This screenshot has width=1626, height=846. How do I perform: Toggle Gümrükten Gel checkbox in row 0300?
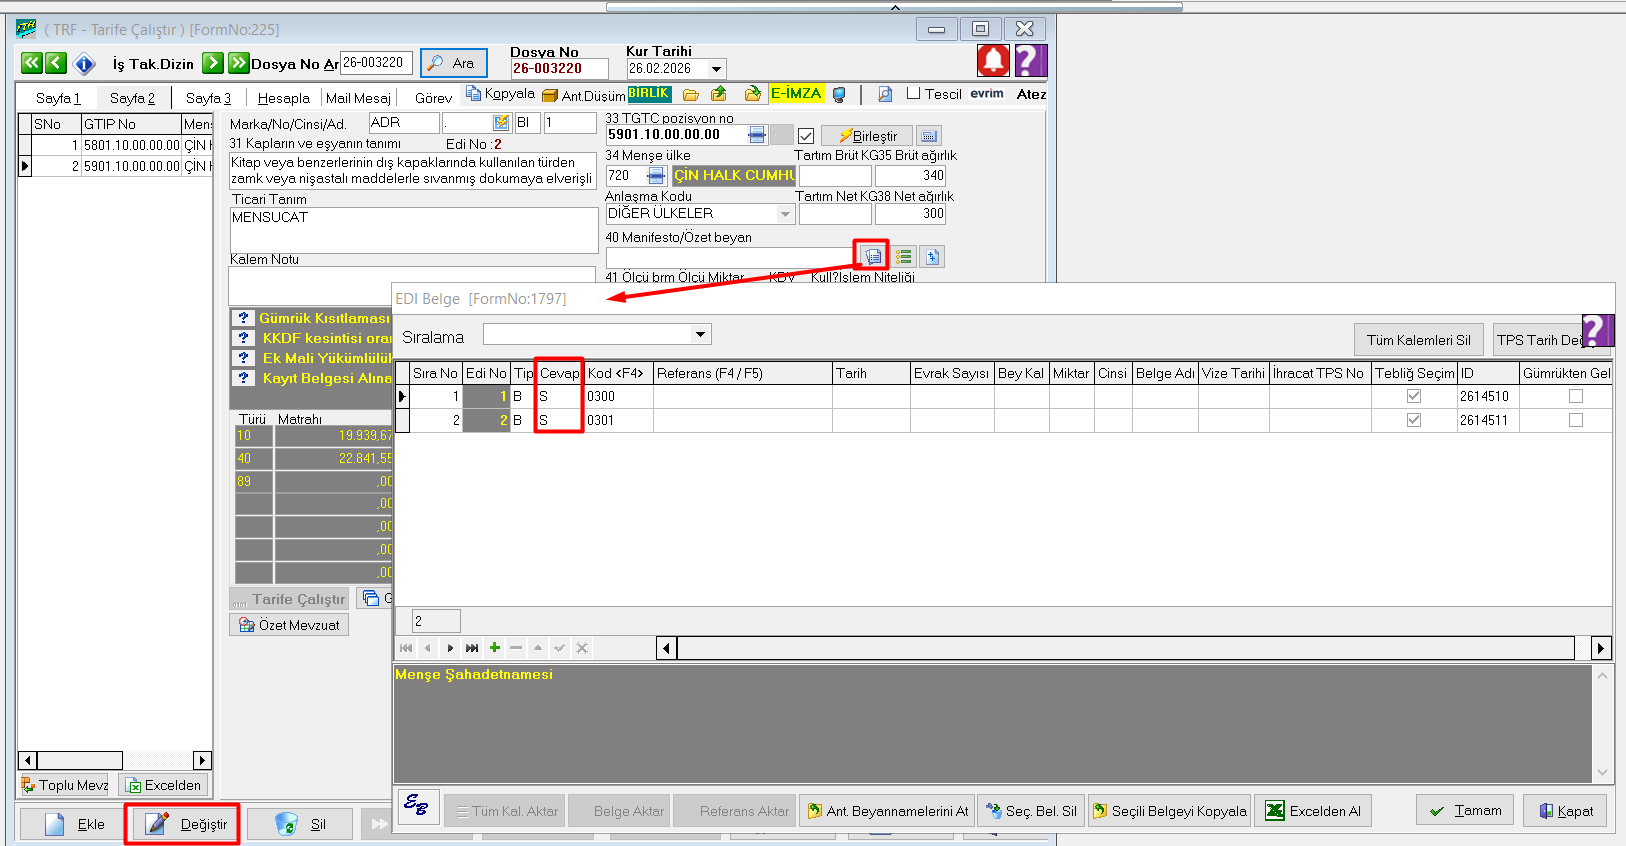(x=1575, y=396)
